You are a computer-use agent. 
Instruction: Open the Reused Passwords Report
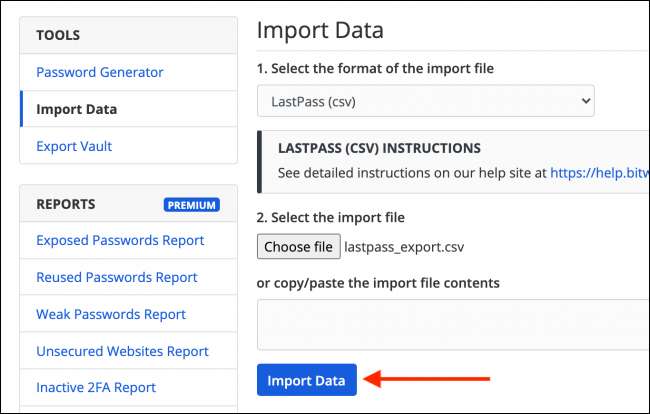(x=117, y=277)
